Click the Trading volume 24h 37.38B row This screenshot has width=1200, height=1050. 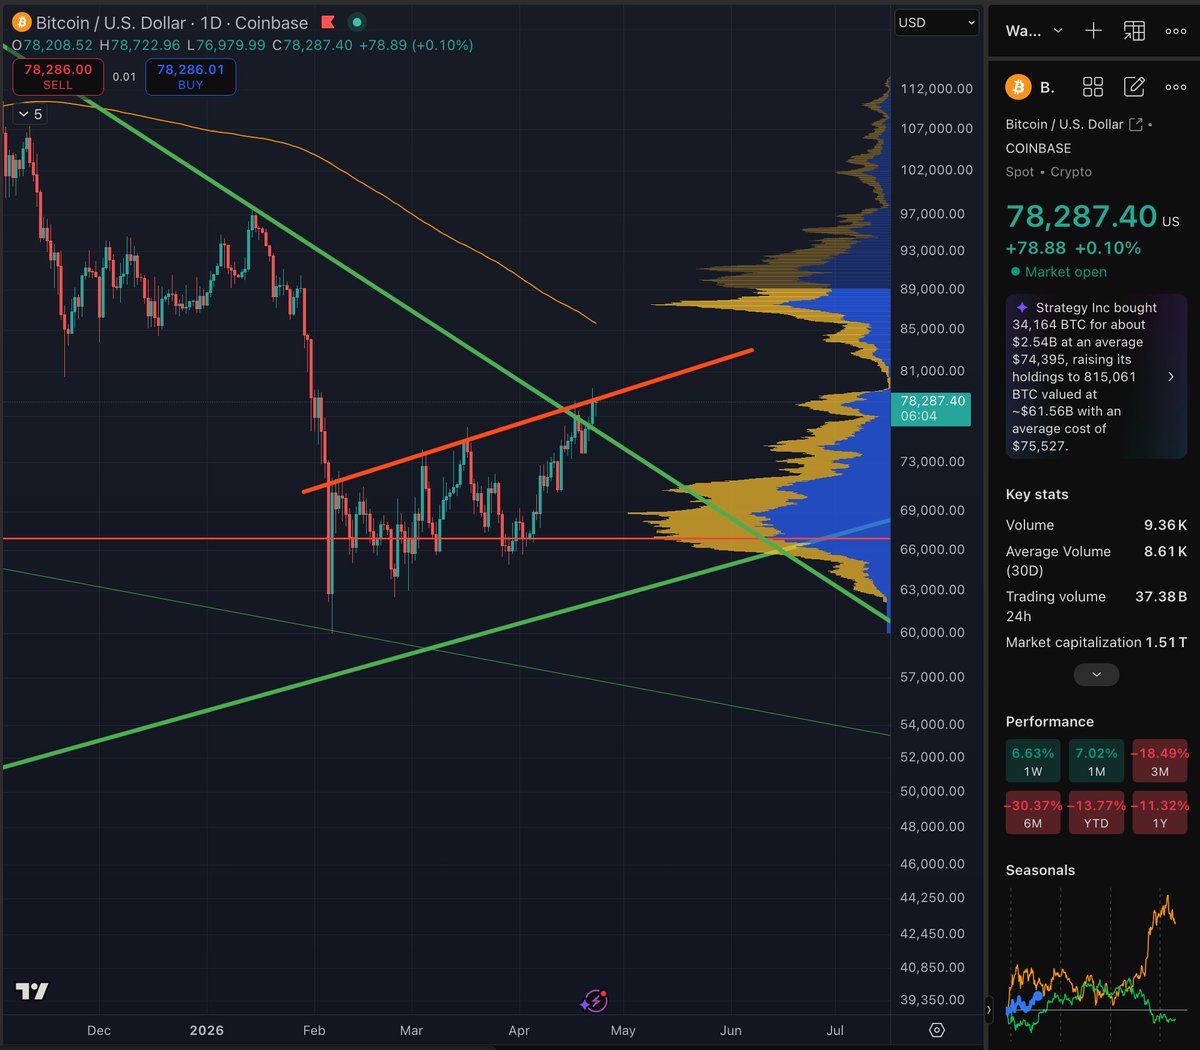click(1096, 606)
